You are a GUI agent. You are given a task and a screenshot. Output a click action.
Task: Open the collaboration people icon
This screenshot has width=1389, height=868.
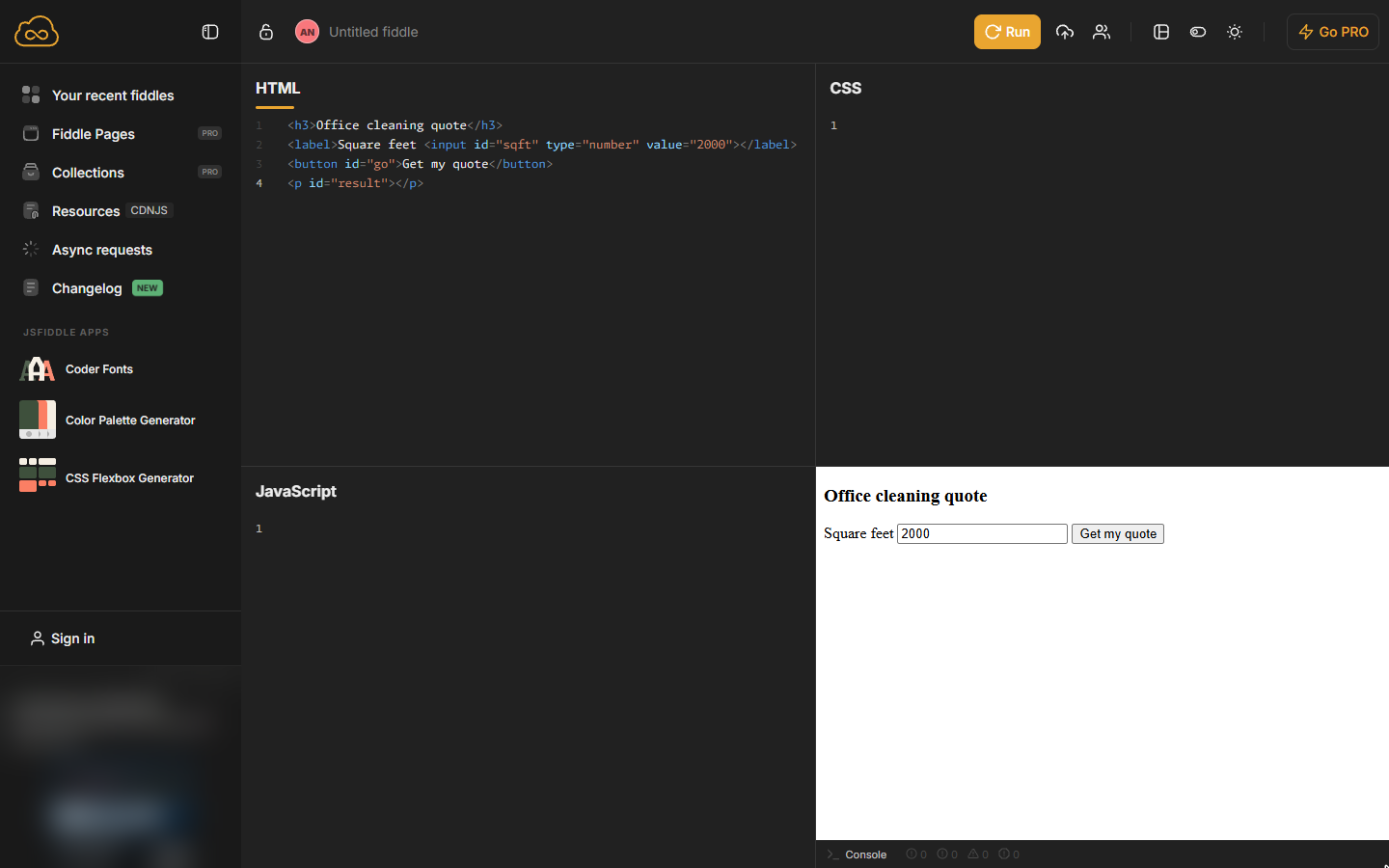click(x=1102, y=32)
